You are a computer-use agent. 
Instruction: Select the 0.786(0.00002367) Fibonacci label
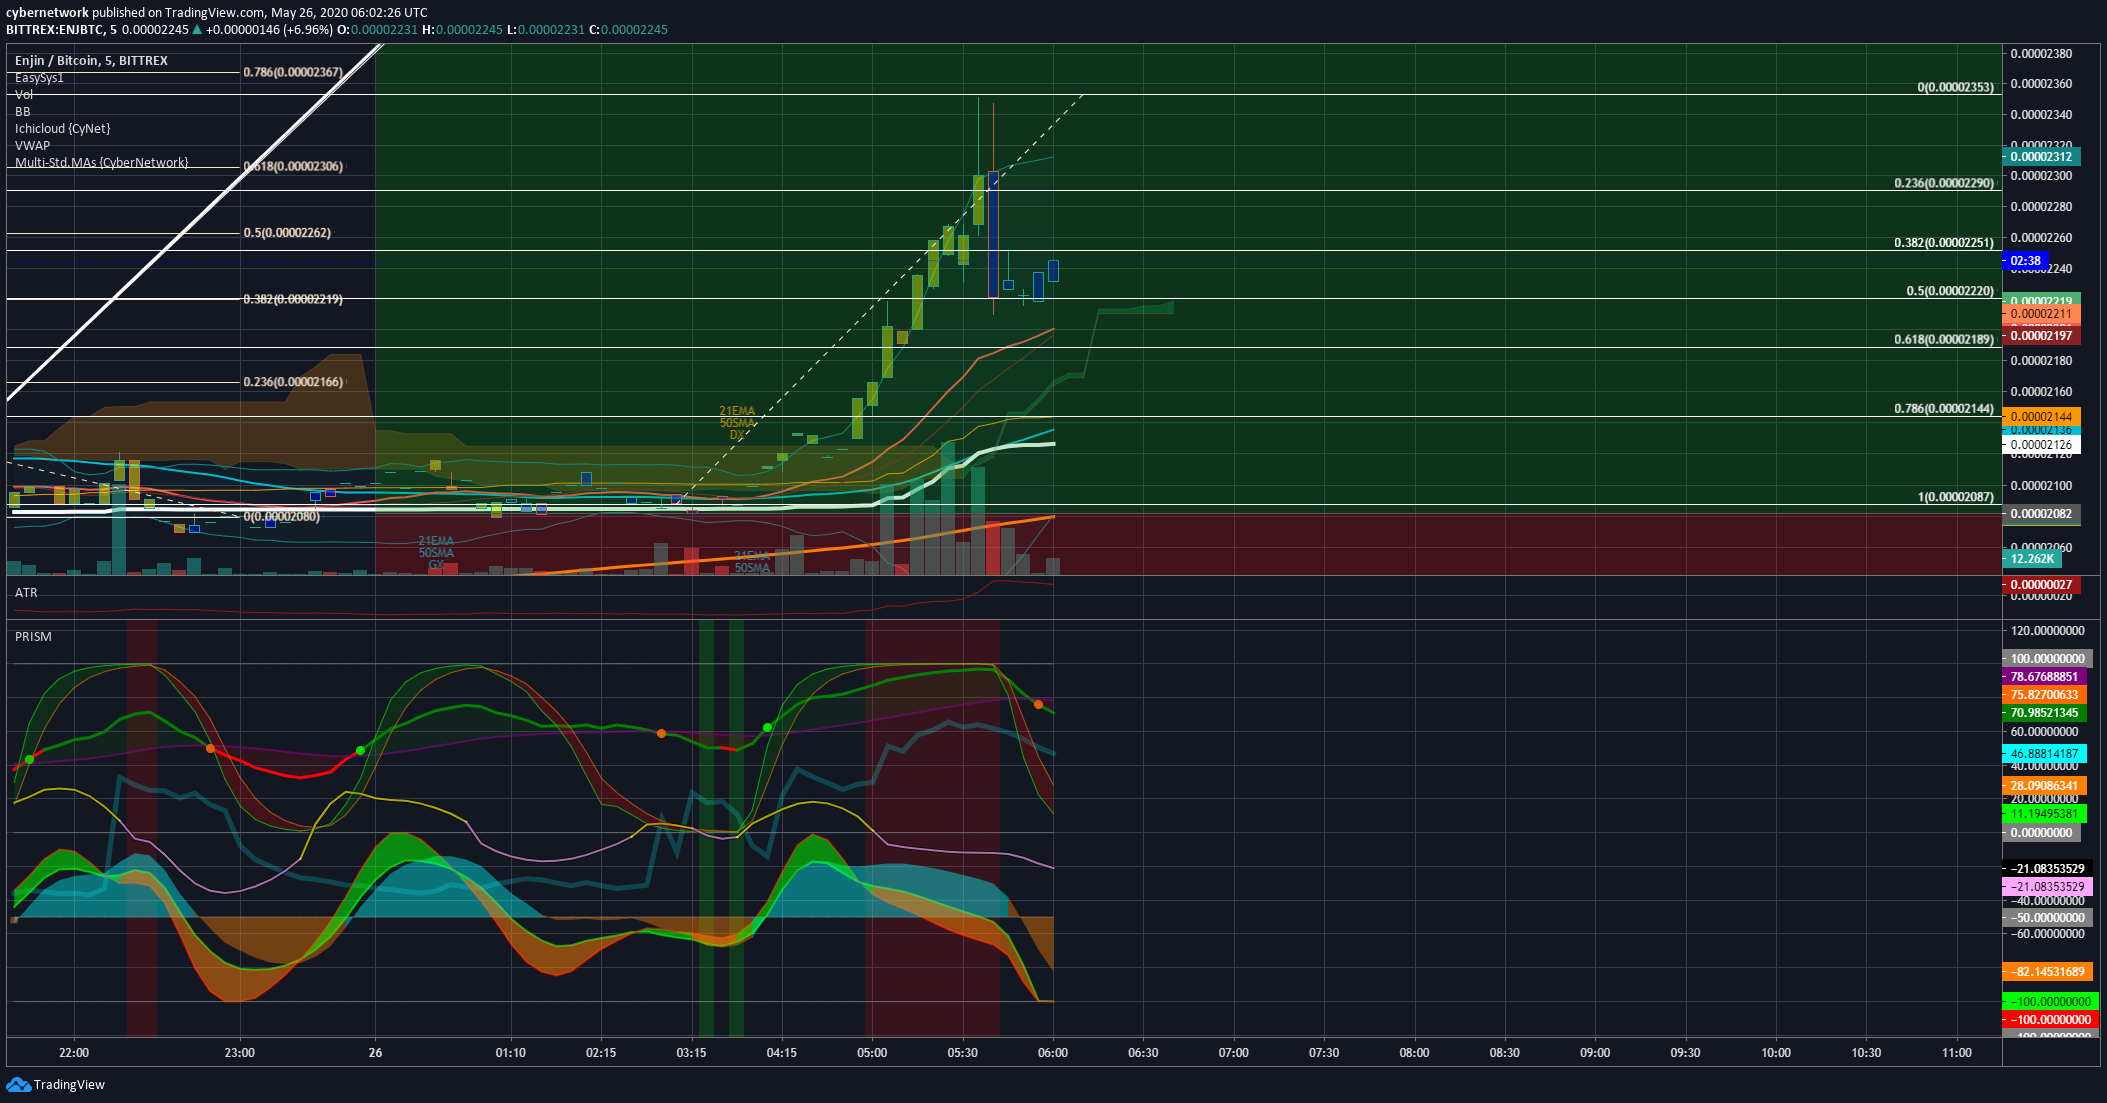coord(293,73)
